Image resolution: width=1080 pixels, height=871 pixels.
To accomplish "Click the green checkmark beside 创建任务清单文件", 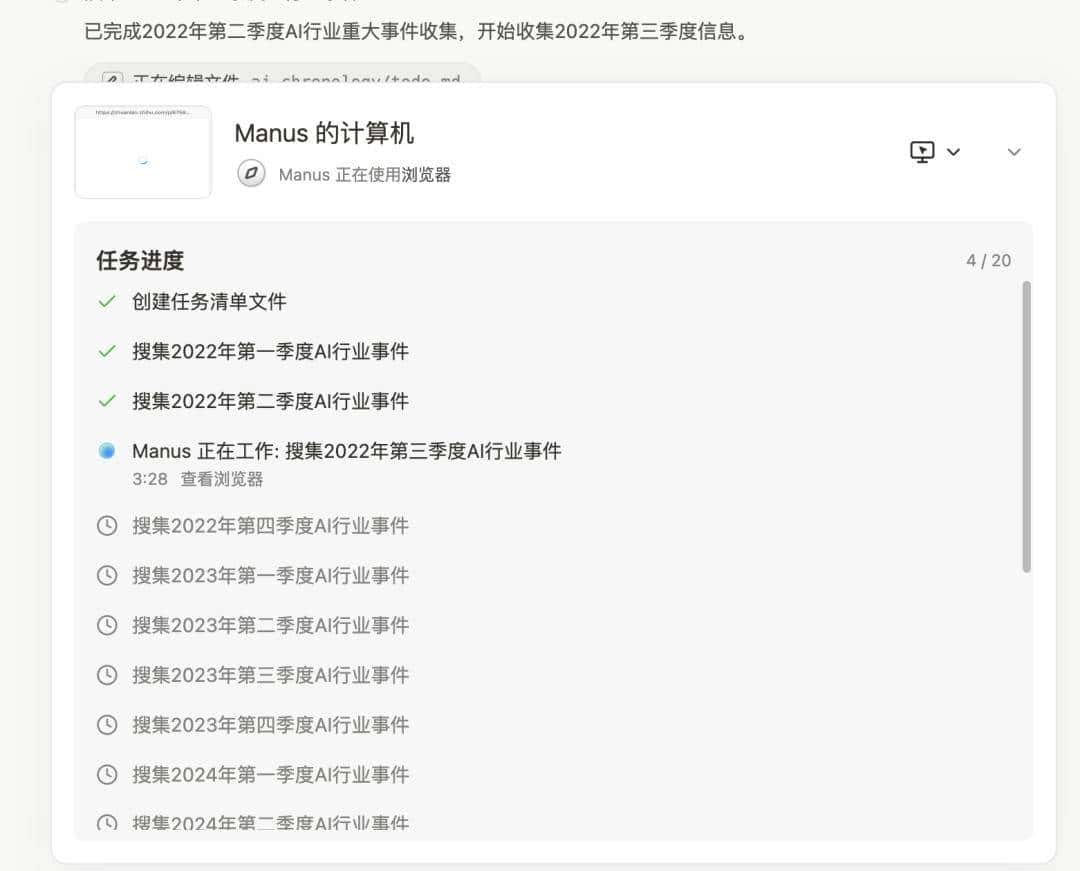I will (x=107, y=301).
